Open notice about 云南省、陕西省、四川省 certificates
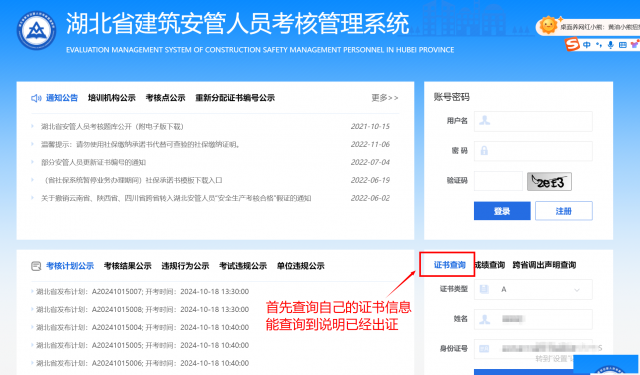640x375 pixels. (176, 199)
